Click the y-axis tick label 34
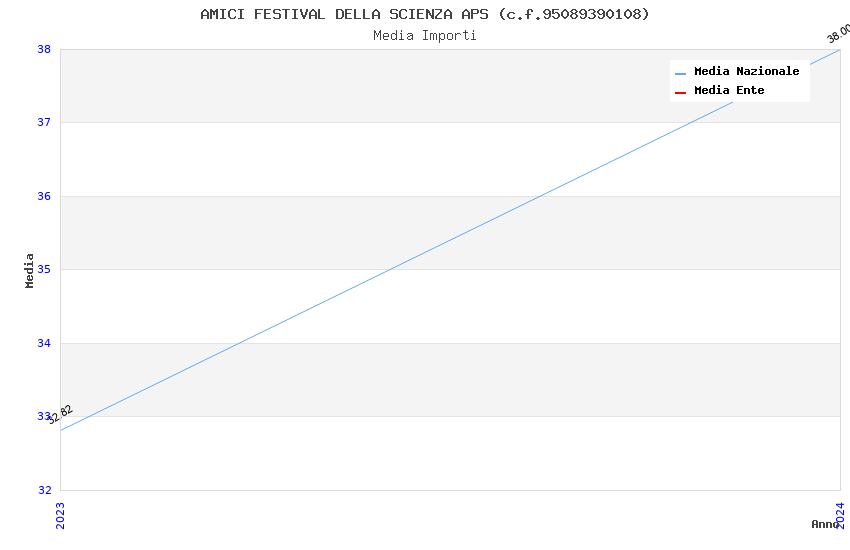 tap(44, 343)
